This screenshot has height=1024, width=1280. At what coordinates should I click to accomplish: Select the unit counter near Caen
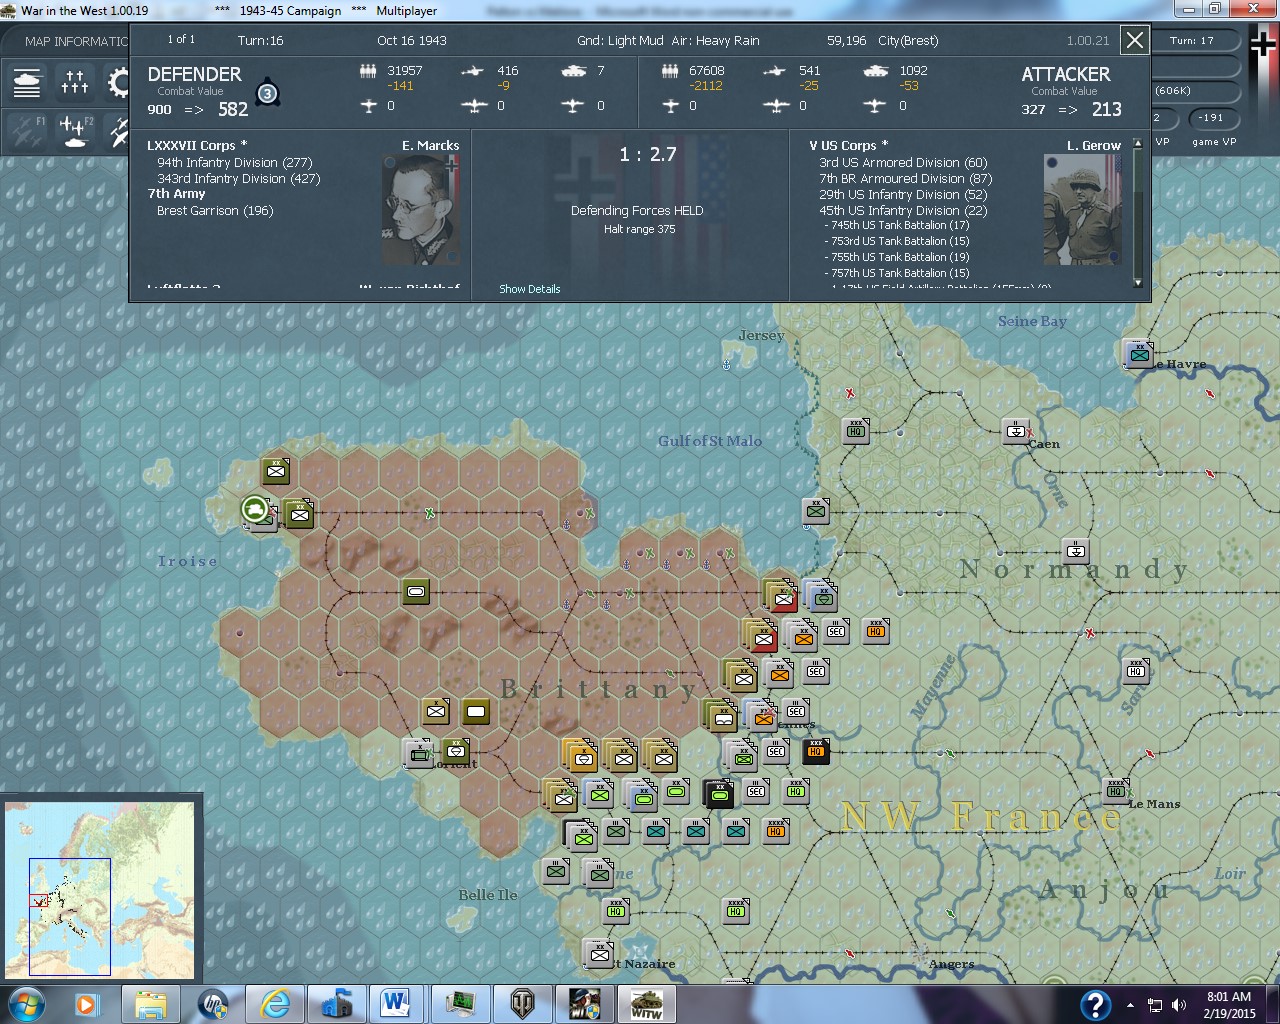(x=1016, y=430)
